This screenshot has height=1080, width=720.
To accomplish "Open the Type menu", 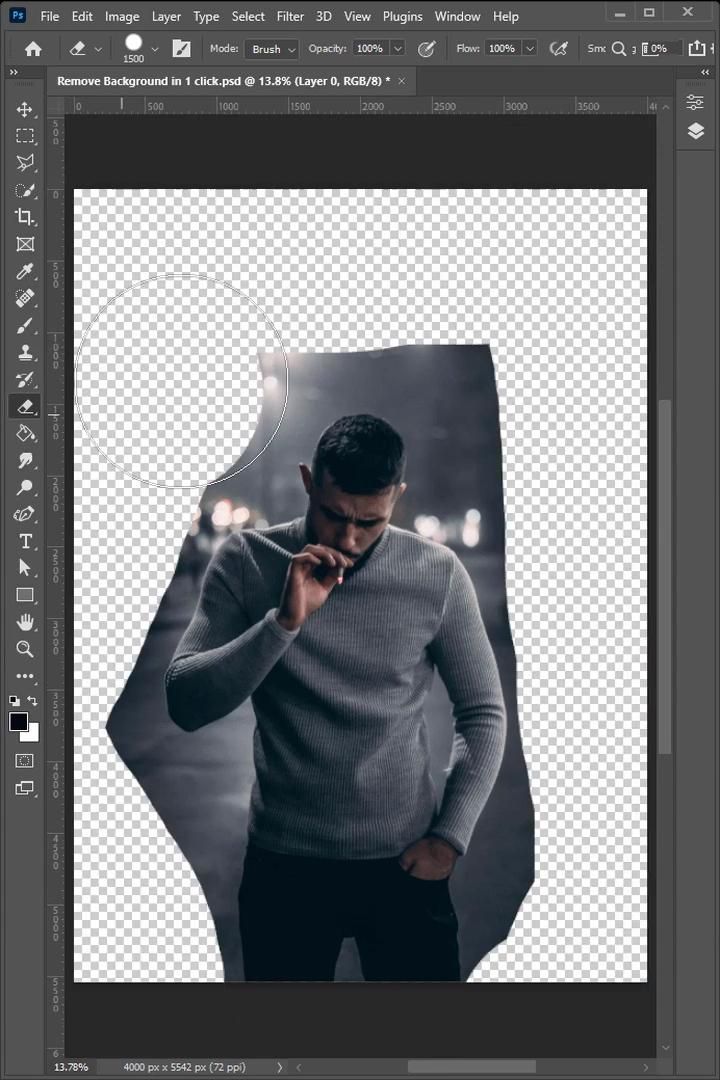I will tap(206, 17).
